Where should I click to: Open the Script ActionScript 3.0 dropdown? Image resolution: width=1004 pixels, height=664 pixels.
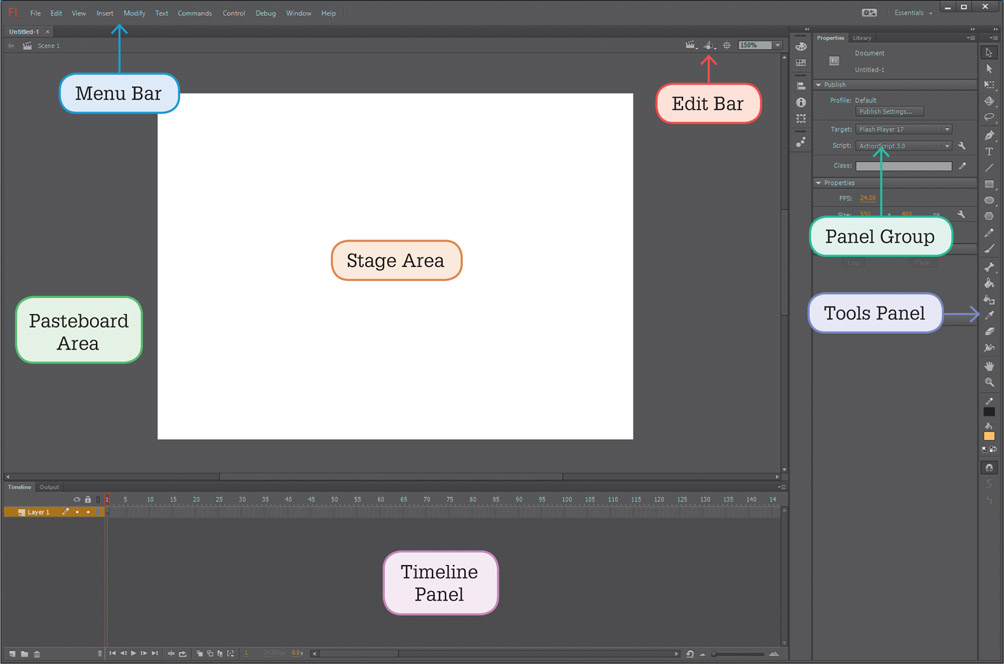coord(903,146)
